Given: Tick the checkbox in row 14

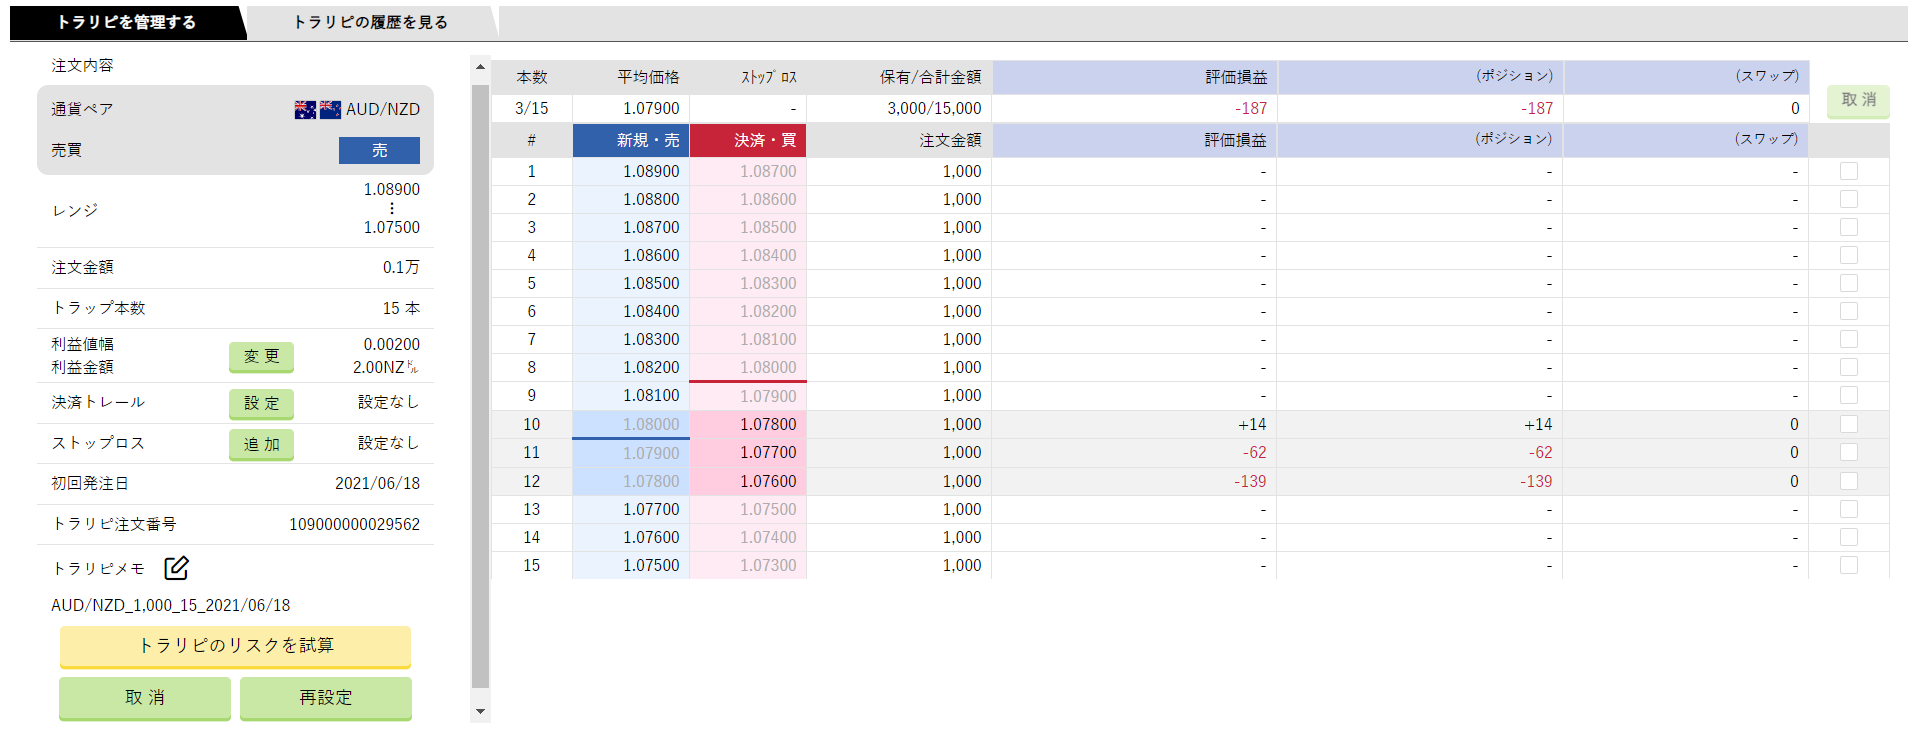Looking at the screenshot, I should pyautogui.click(x=1849, y=537).
